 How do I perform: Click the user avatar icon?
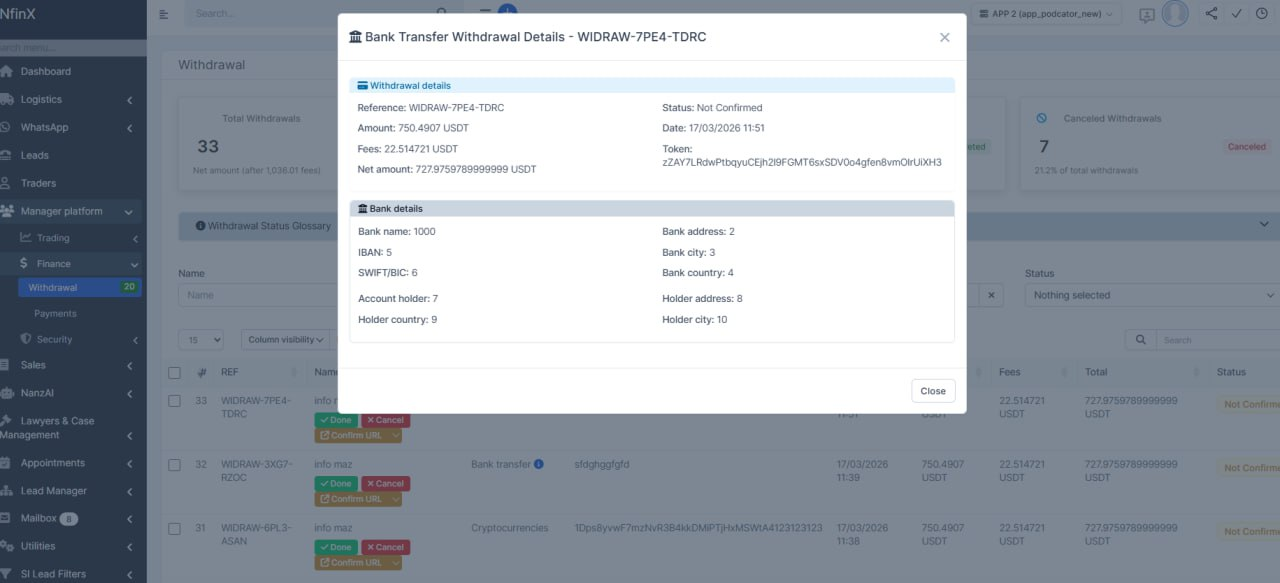[1176, 14]
